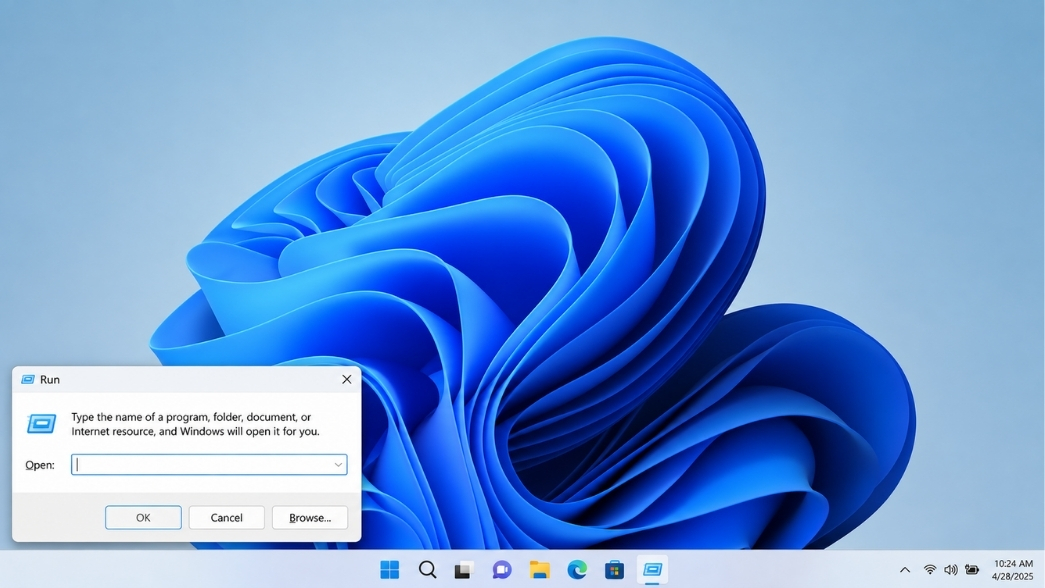The width and height of the screenshot is (1045, 588).
Task: Click OK in the Run dialog
Action: 143,517
